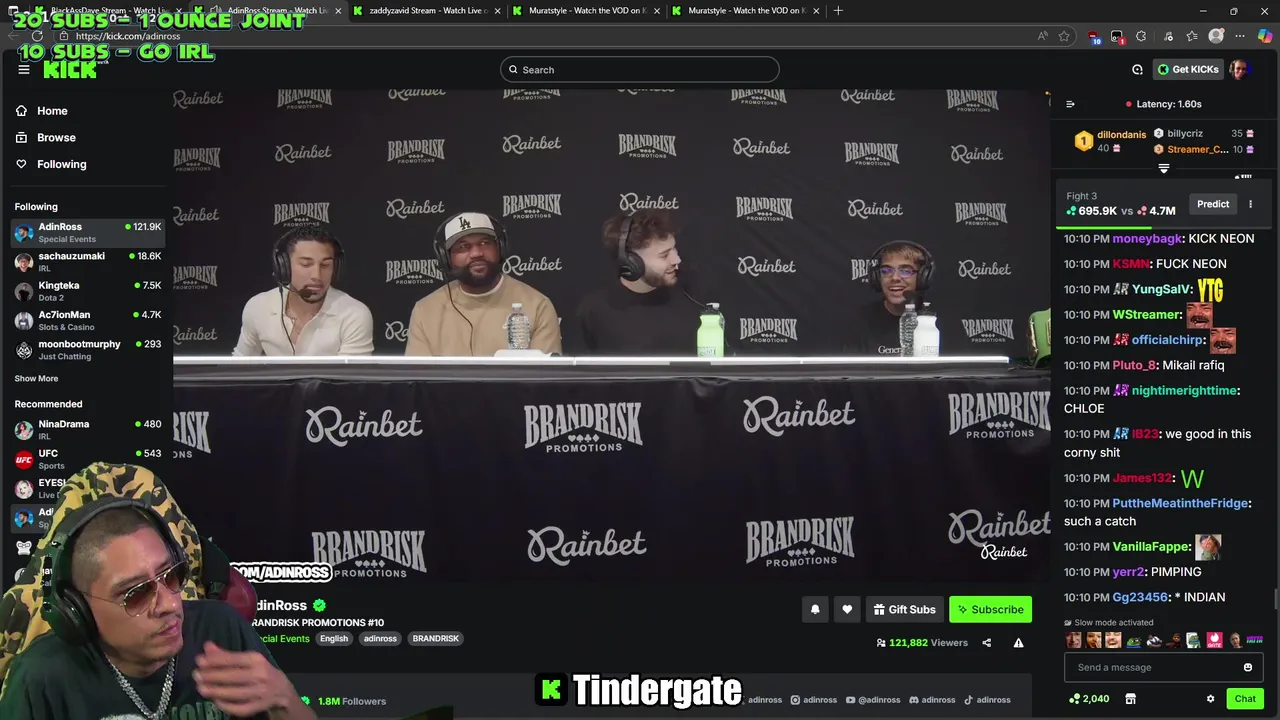Open top gifter dillondanis profile
Image resolution: width=1280 pixels, height=720 pixels.
pos(1121,134)
